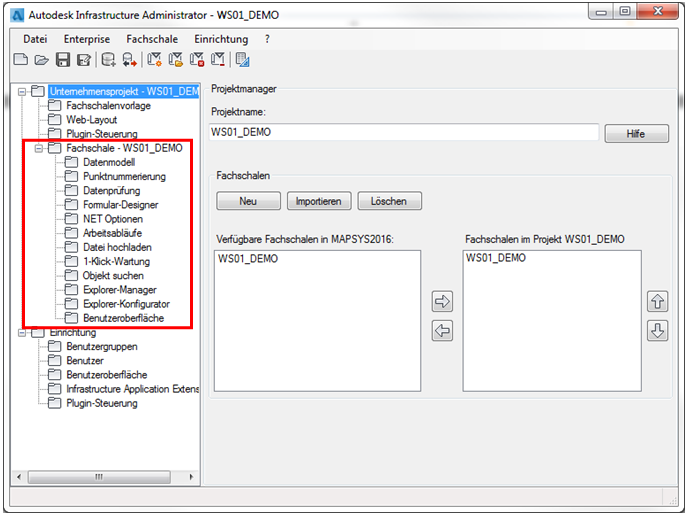Move Fachschale up in project list
Screen dimensions: 694x517
click(x=657, y=301)
